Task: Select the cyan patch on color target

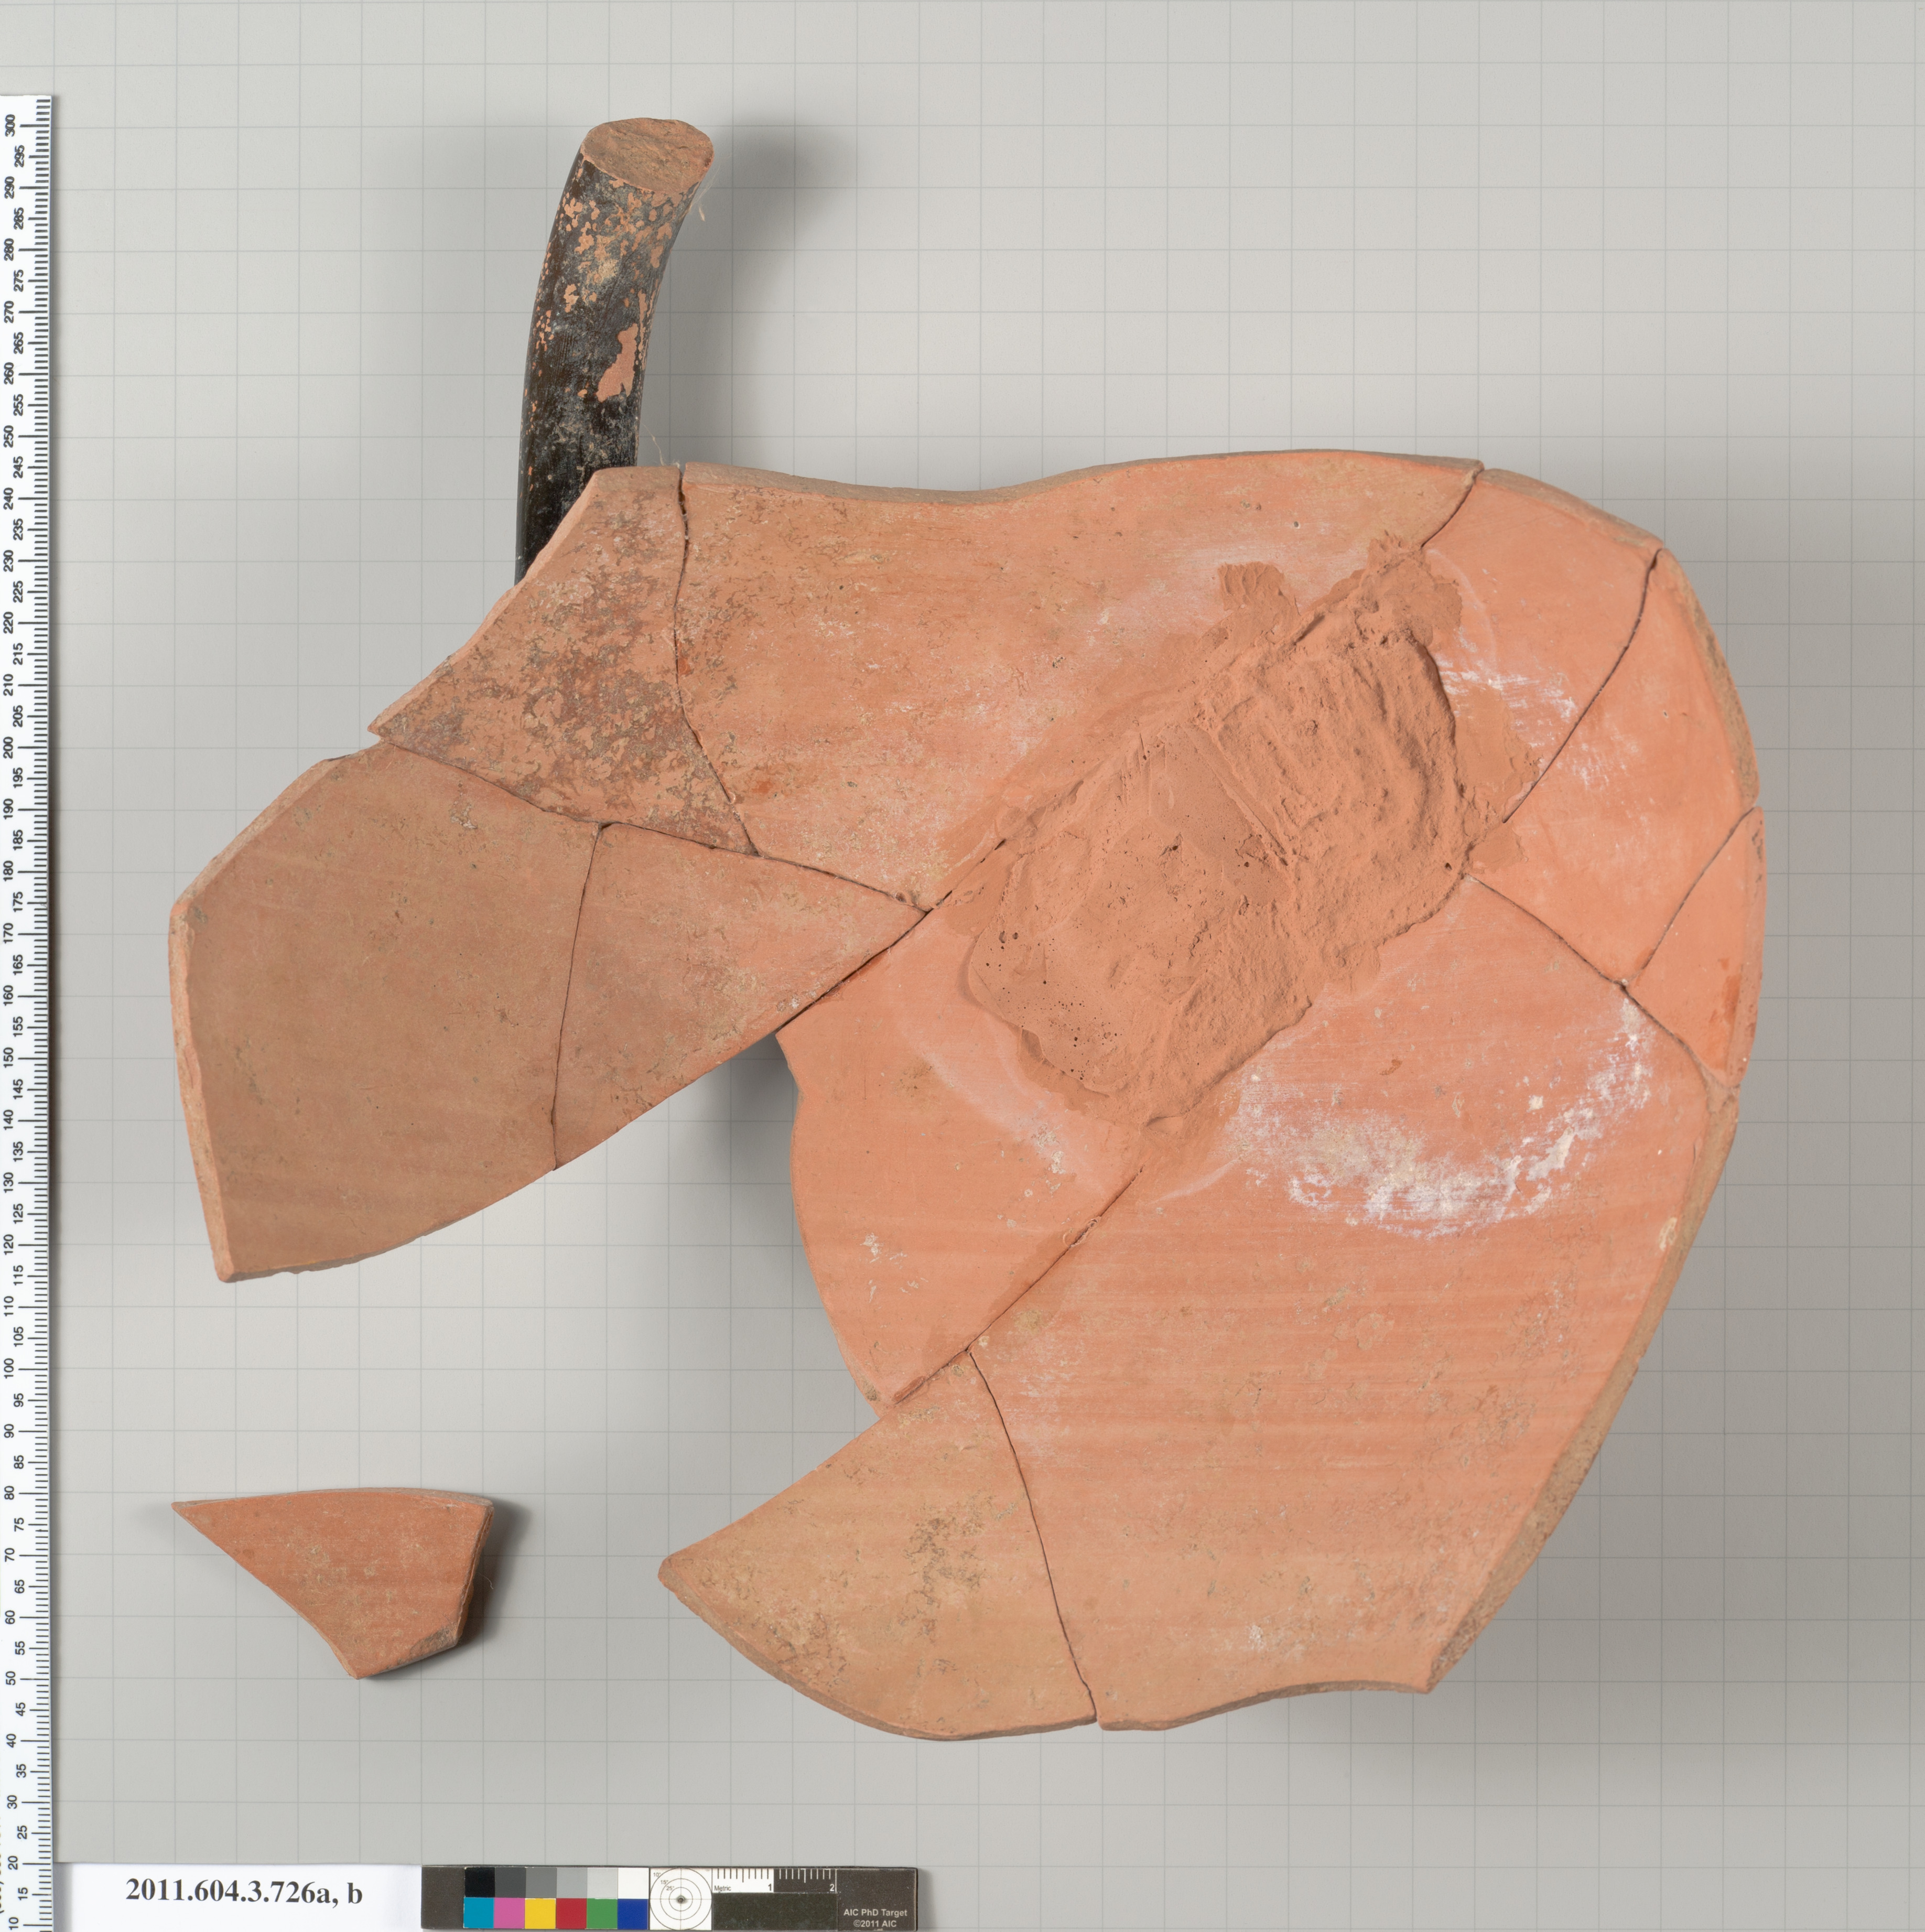Action: (479, 1913)
